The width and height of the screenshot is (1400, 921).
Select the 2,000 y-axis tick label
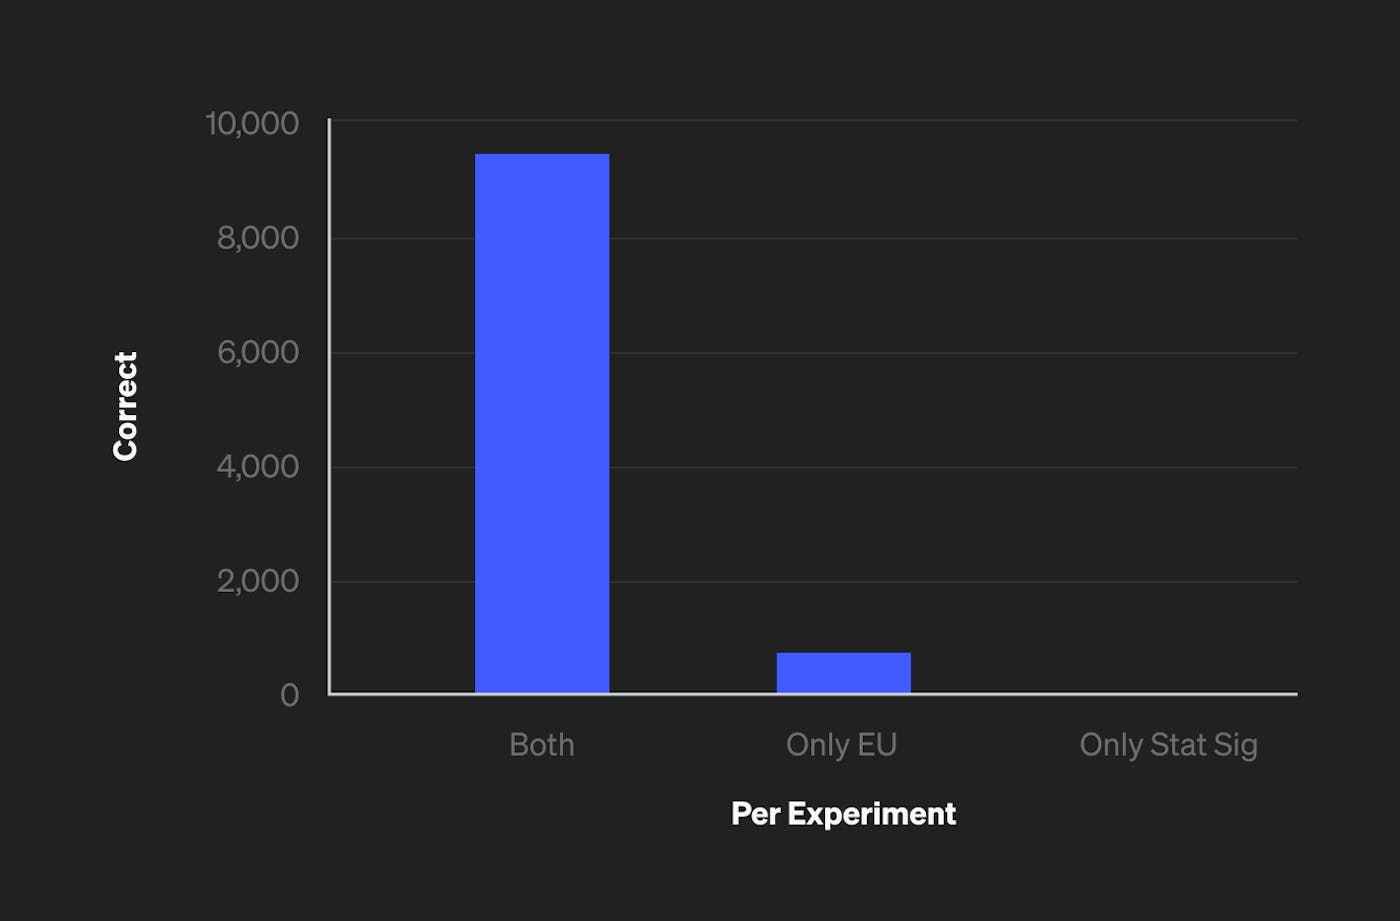(x=258, y=580)
